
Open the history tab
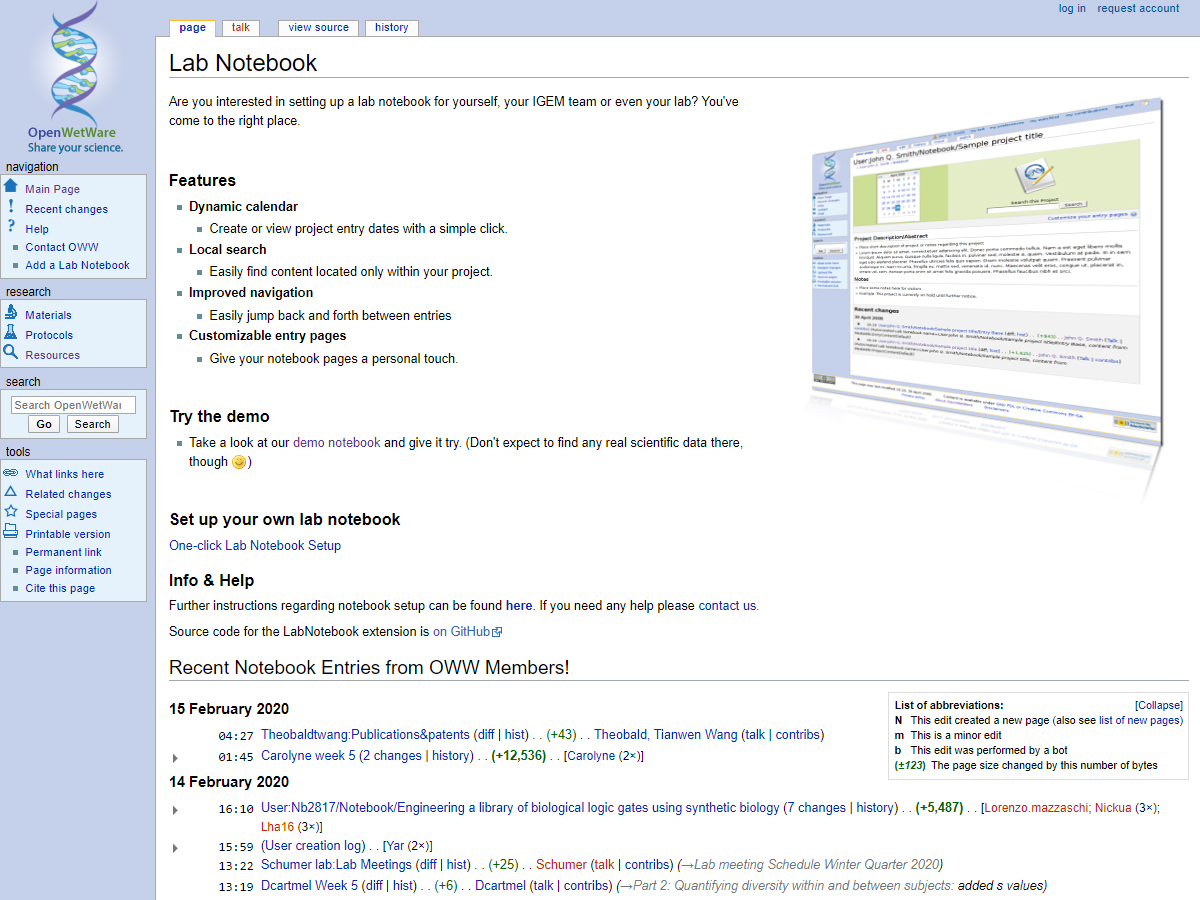click(391, 28)
